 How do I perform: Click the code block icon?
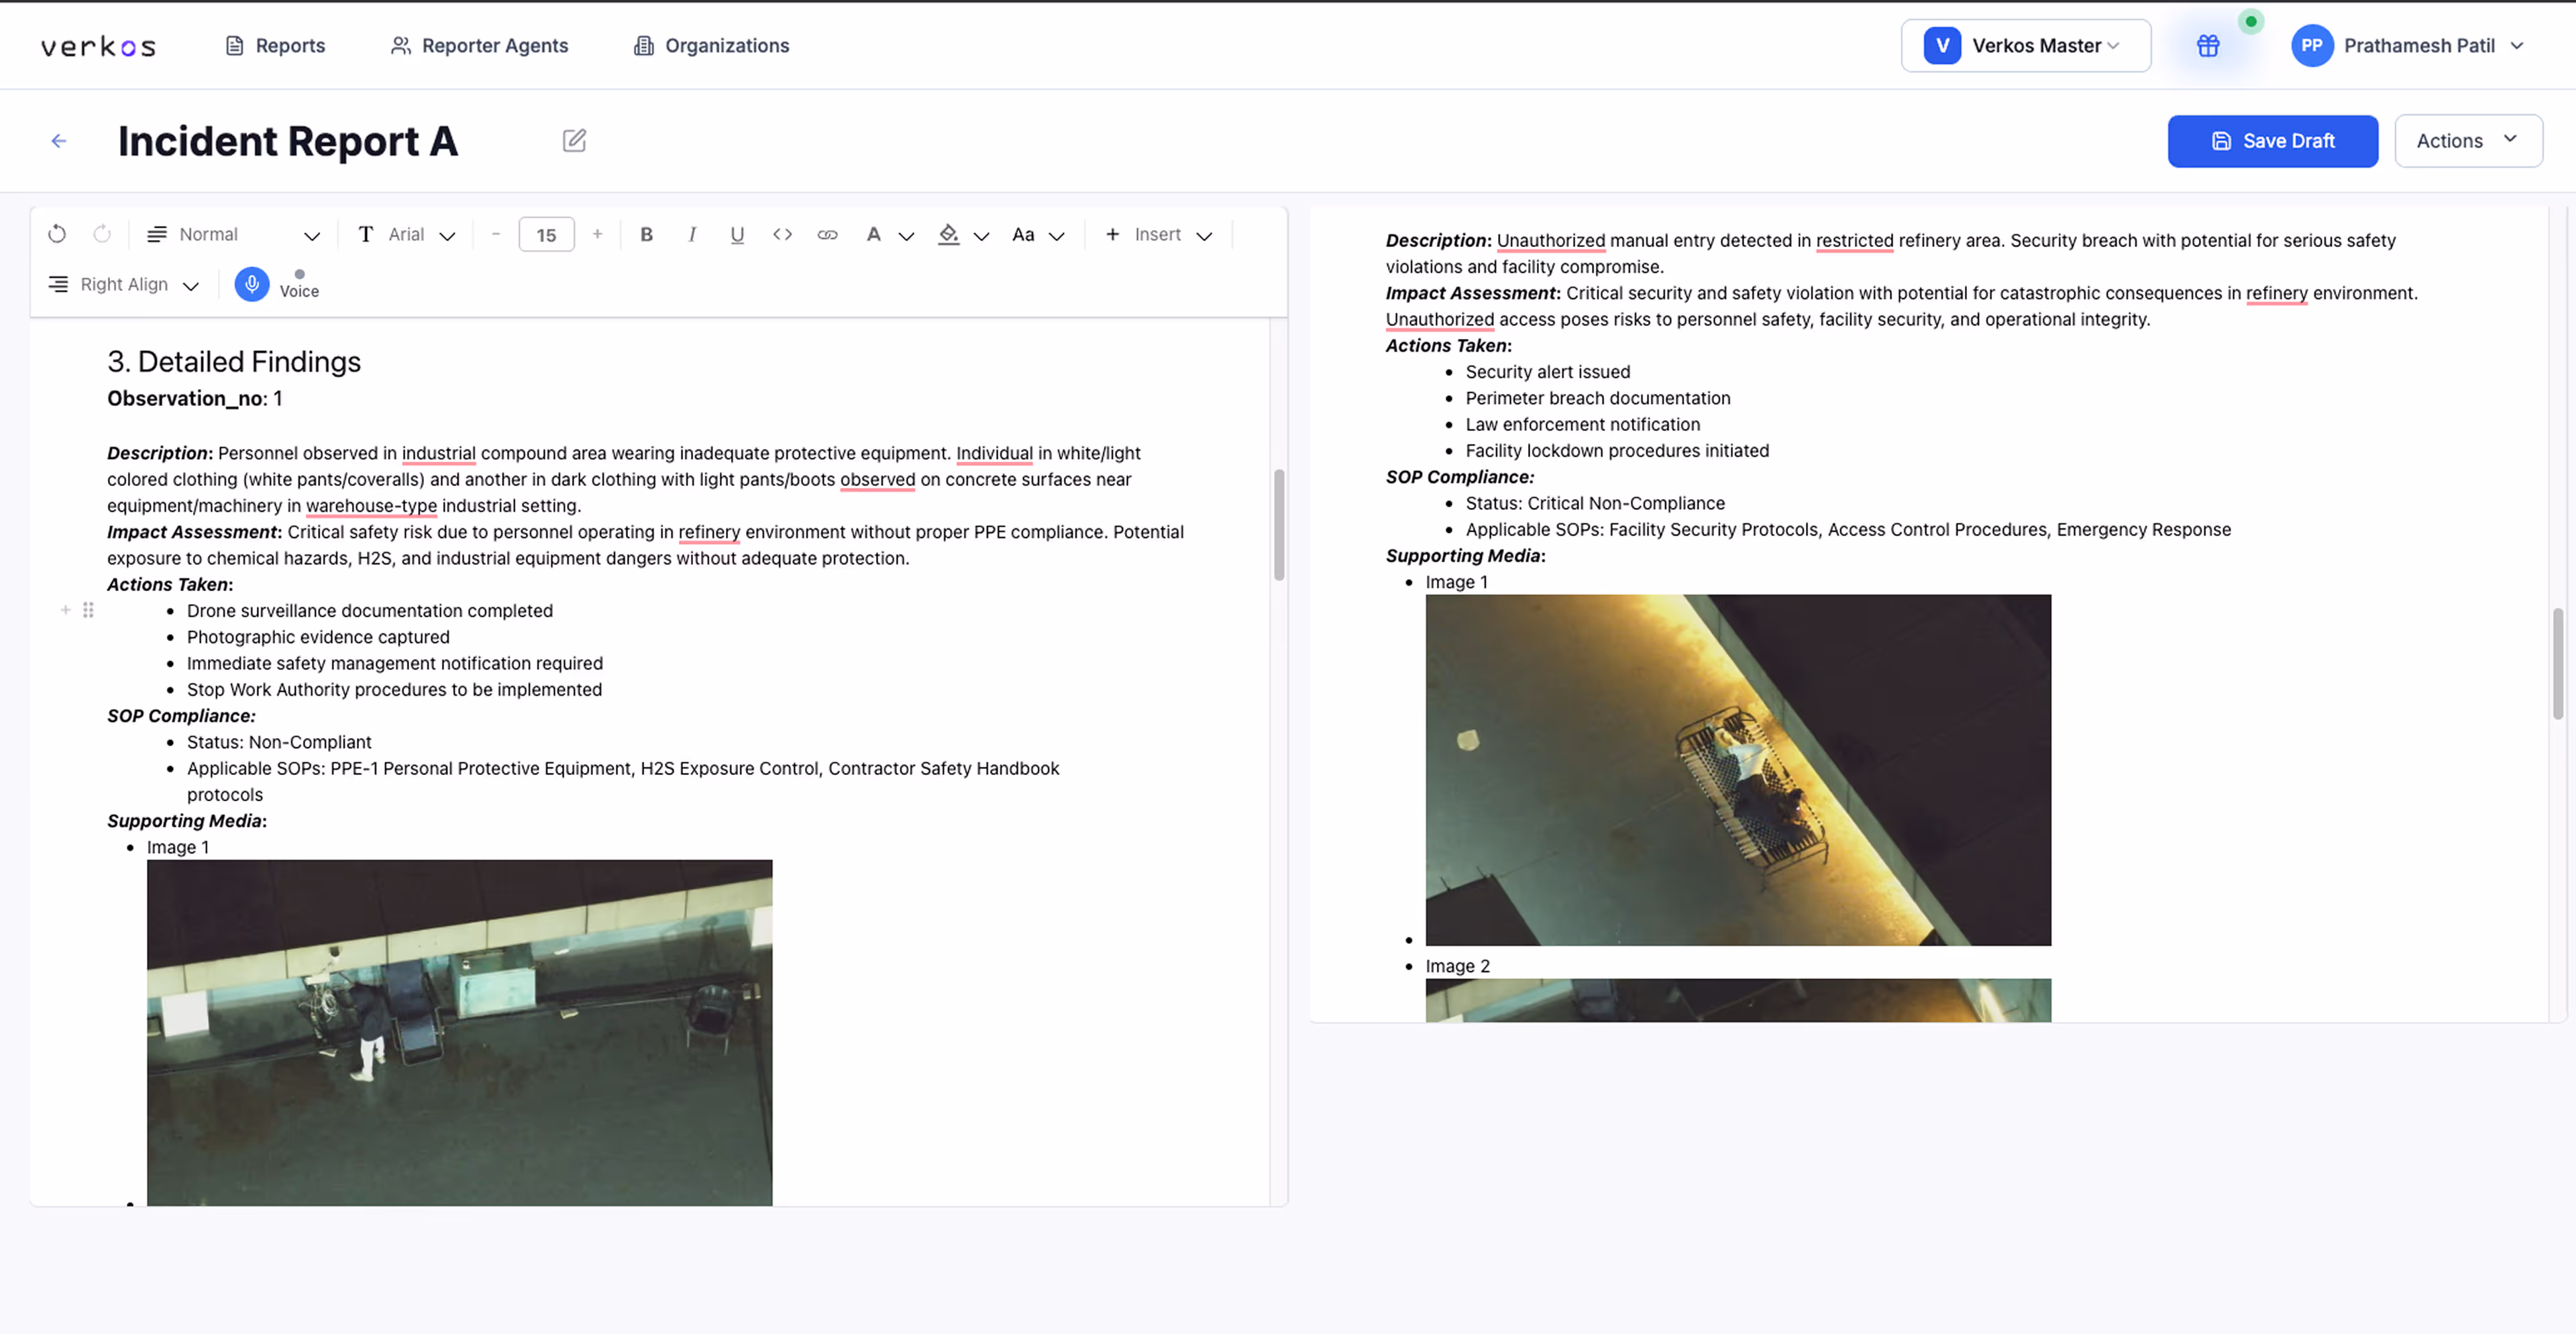pos(782,234)
